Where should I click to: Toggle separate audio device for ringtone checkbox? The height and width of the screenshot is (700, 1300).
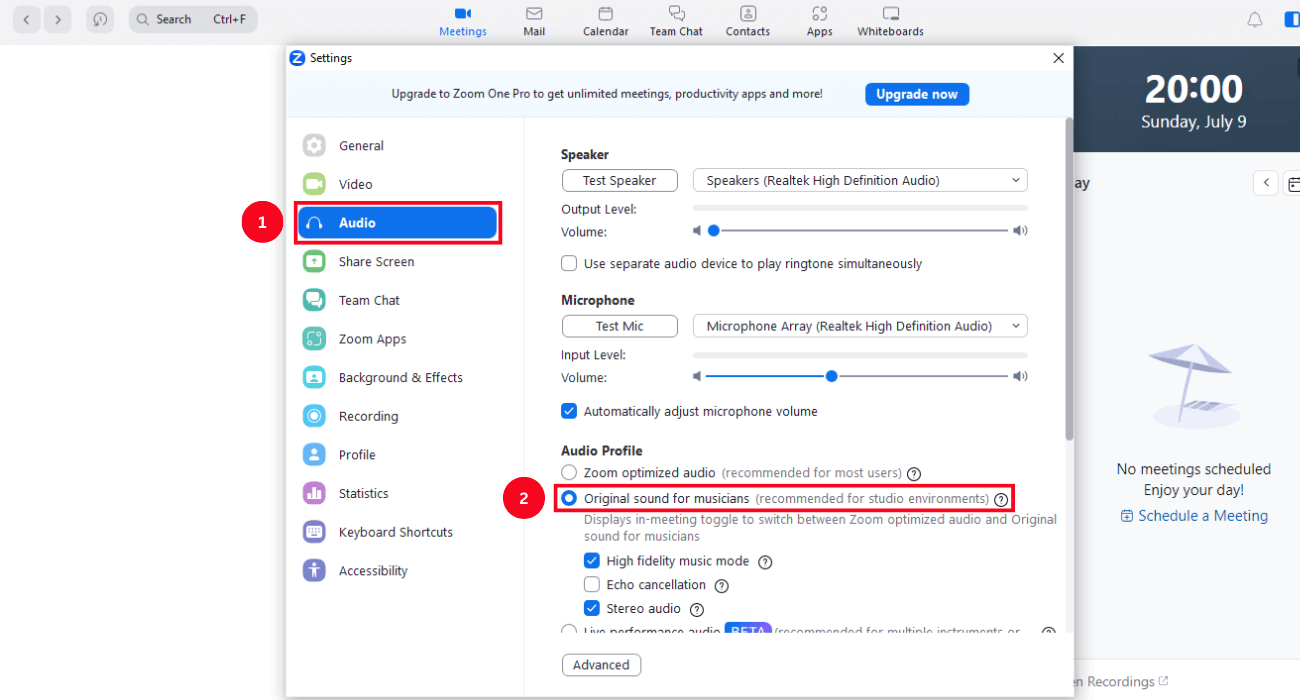coord(569,264)
